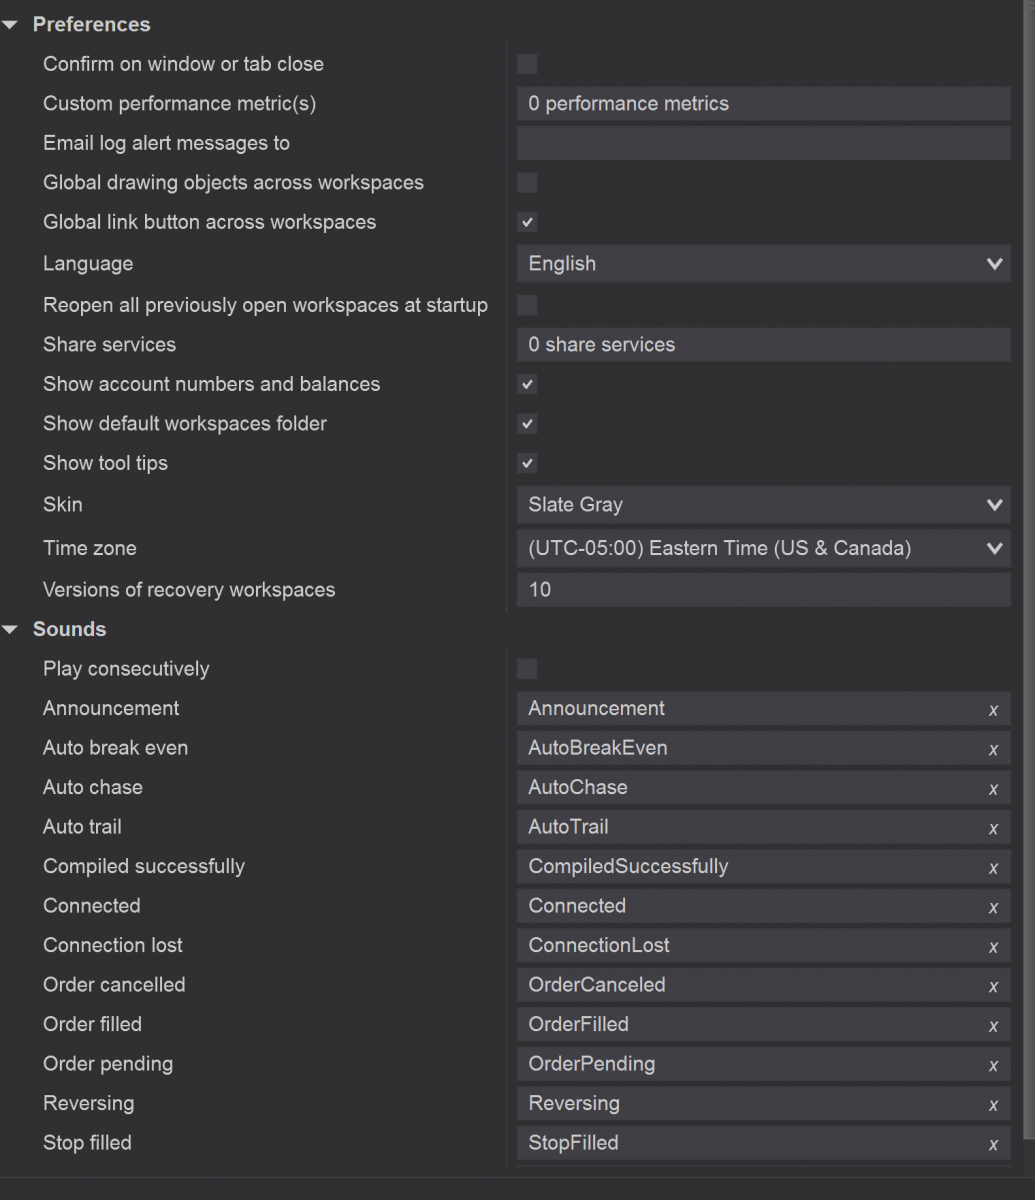Remove the StopFilled sound via its x
Viewport: 1035px width, 1200px height.
pos(993,1144)
